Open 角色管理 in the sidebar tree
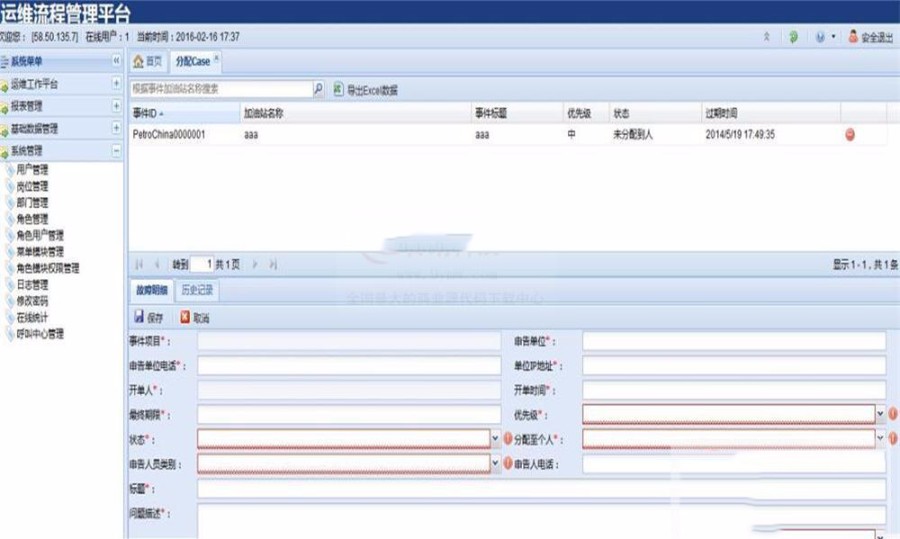Viewport: 900px width, 539px height. click(32, 219)
